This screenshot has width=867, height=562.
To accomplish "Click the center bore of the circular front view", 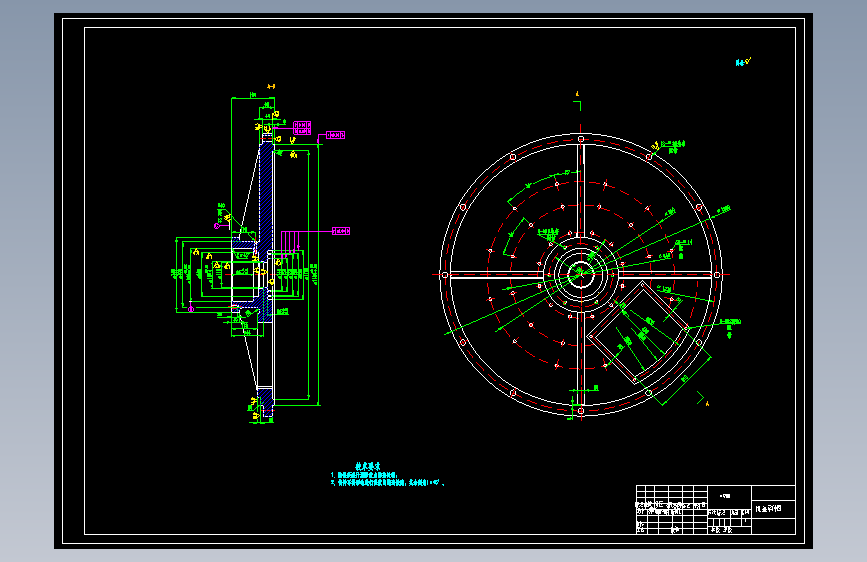I will 581,274.
